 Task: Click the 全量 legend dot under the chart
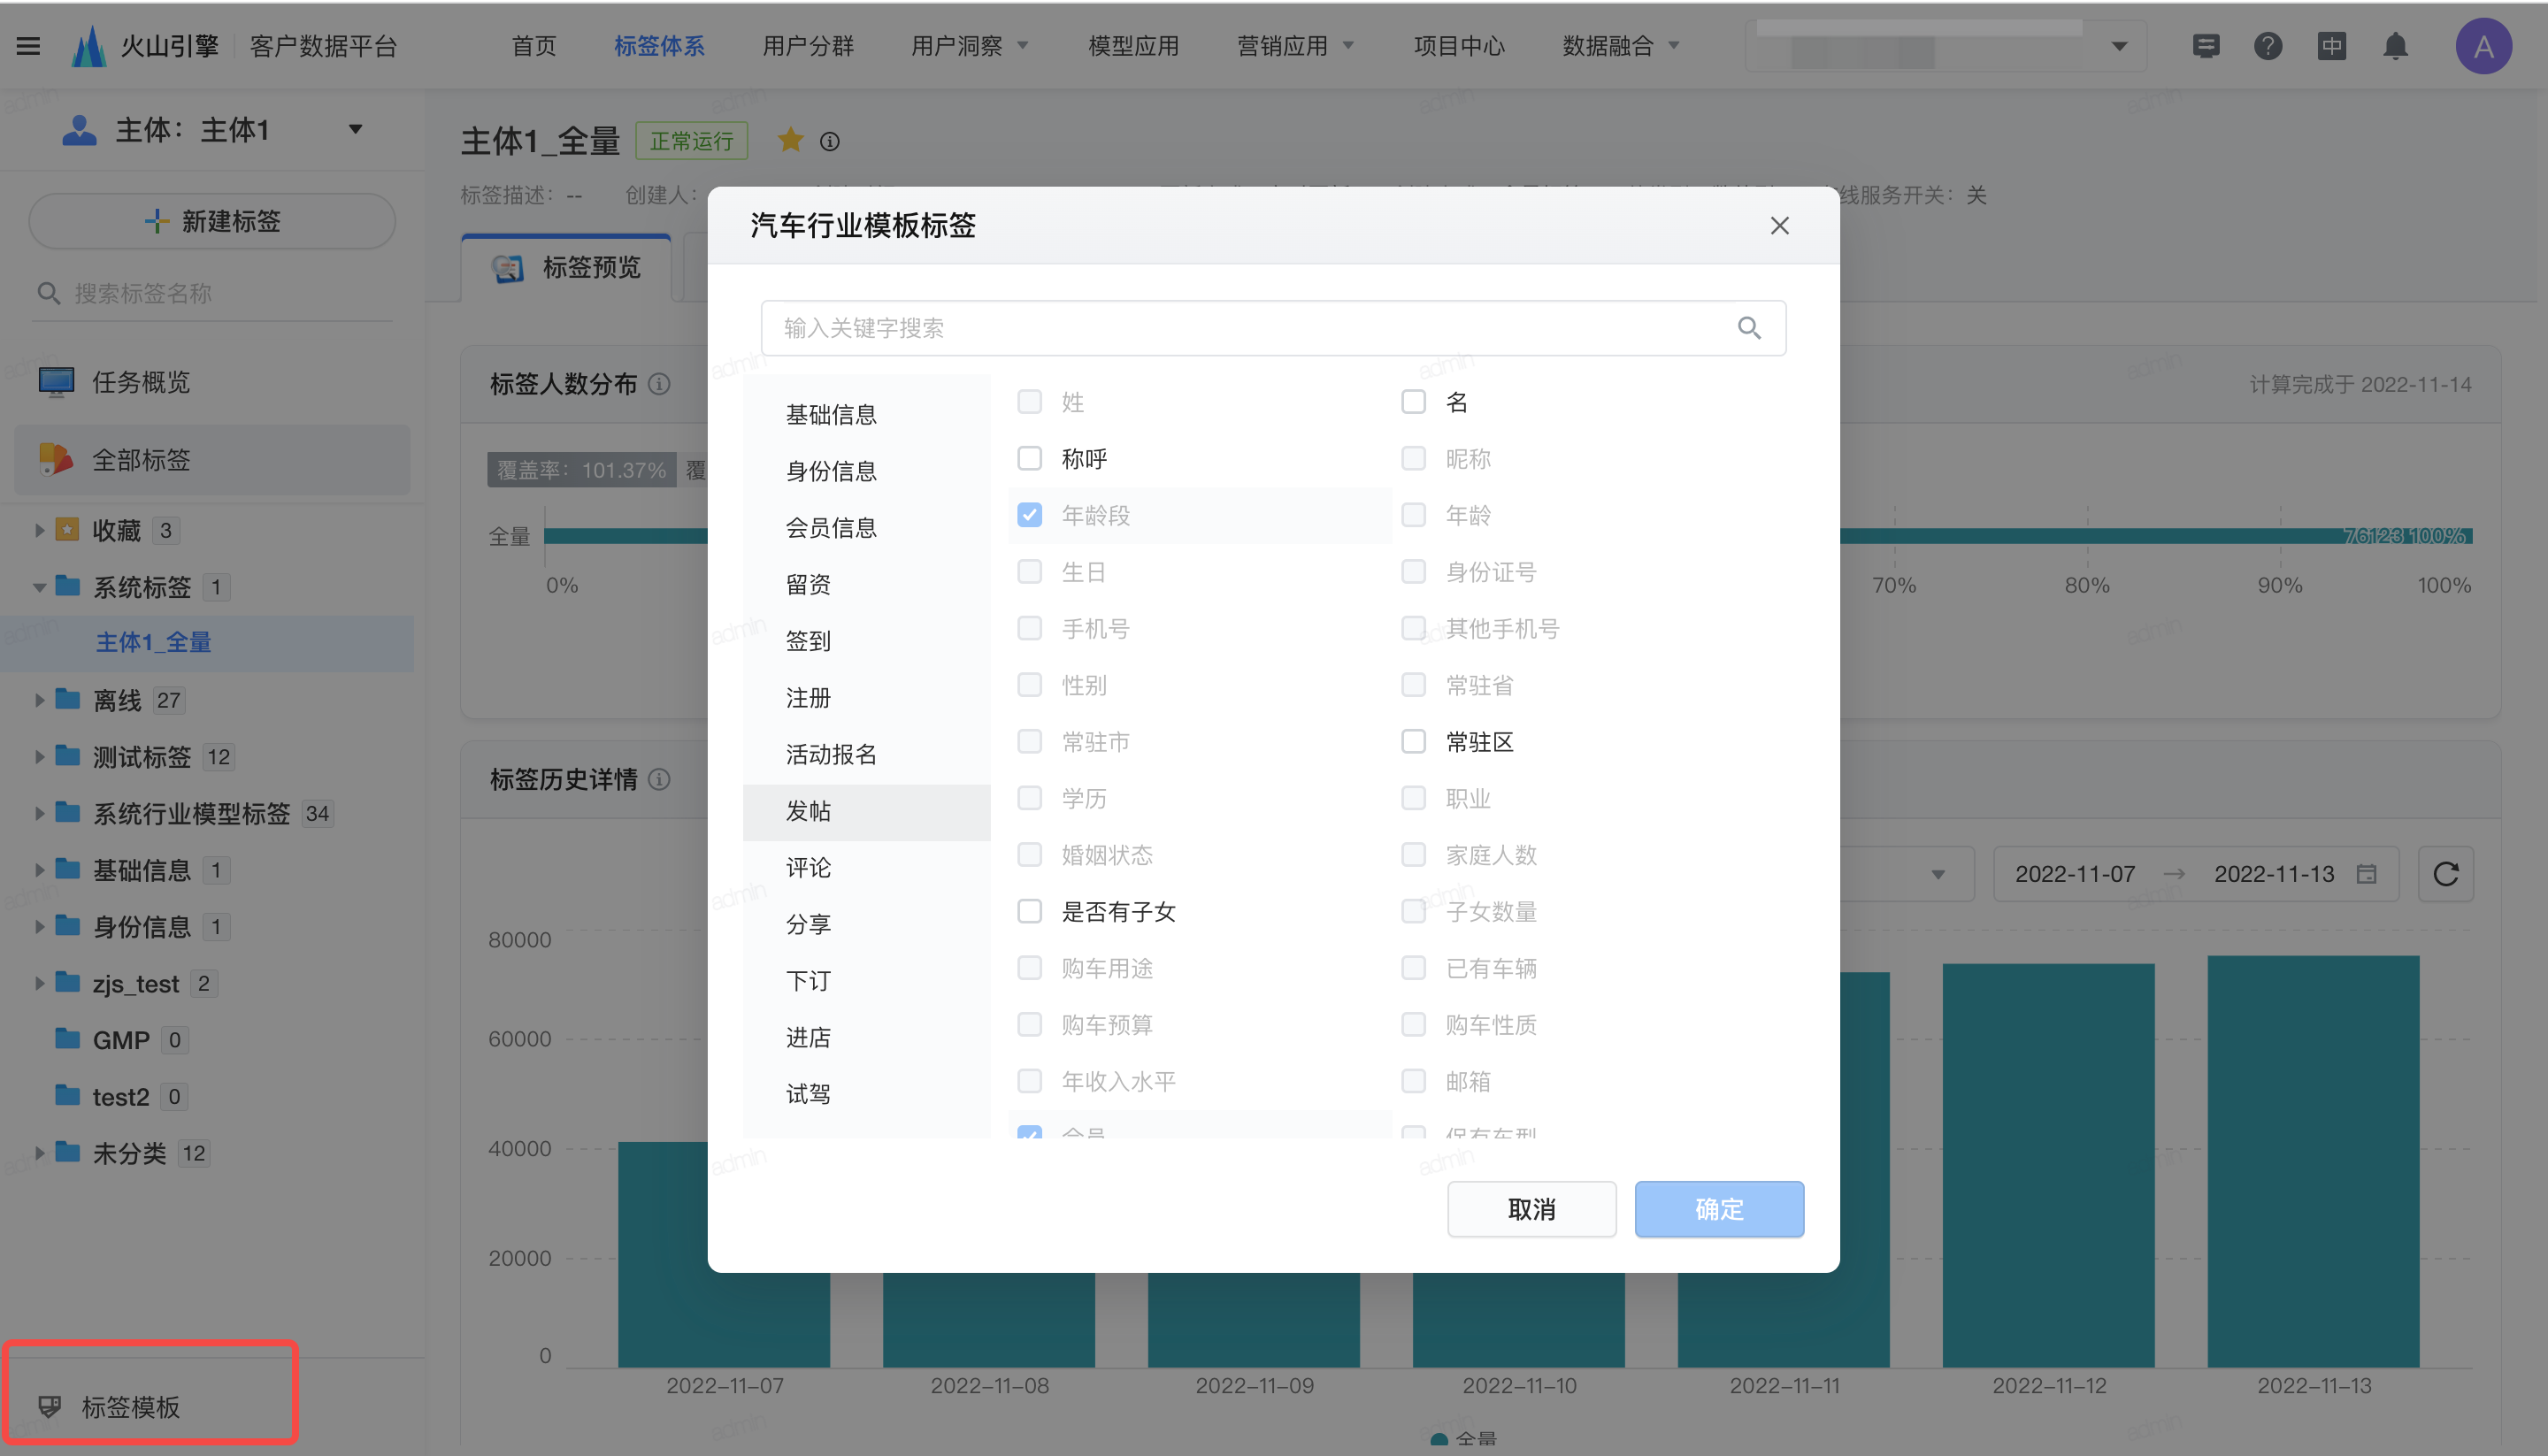click(x=1439, y=1440)
